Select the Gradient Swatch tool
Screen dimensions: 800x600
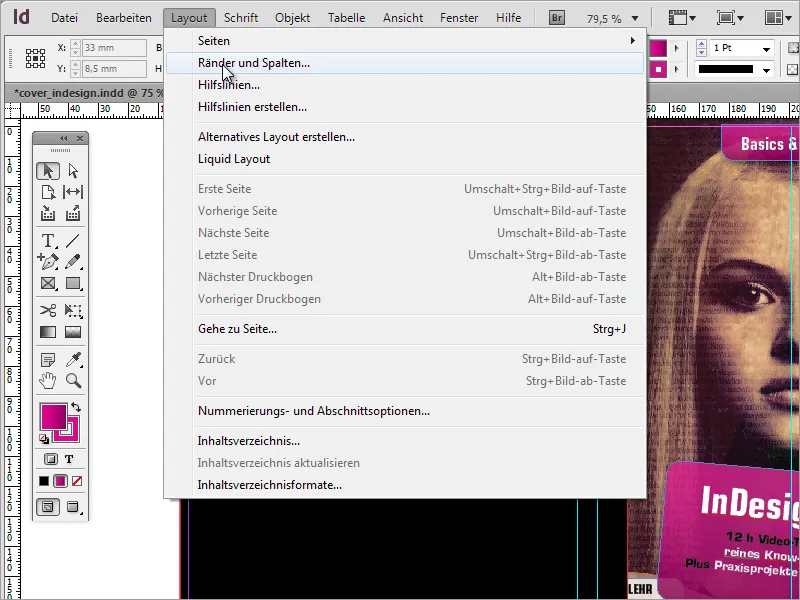click(x=48, y=332)
